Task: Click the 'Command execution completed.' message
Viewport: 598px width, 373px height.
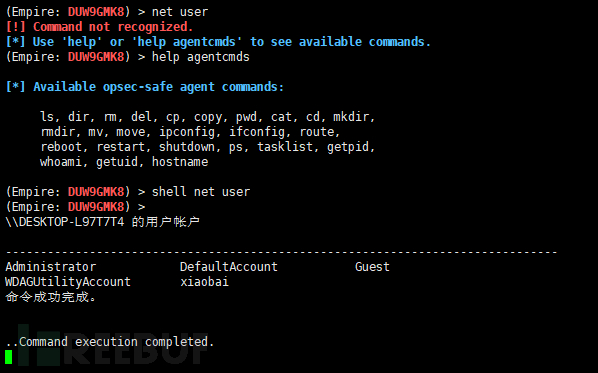Action: coord(117,342)
